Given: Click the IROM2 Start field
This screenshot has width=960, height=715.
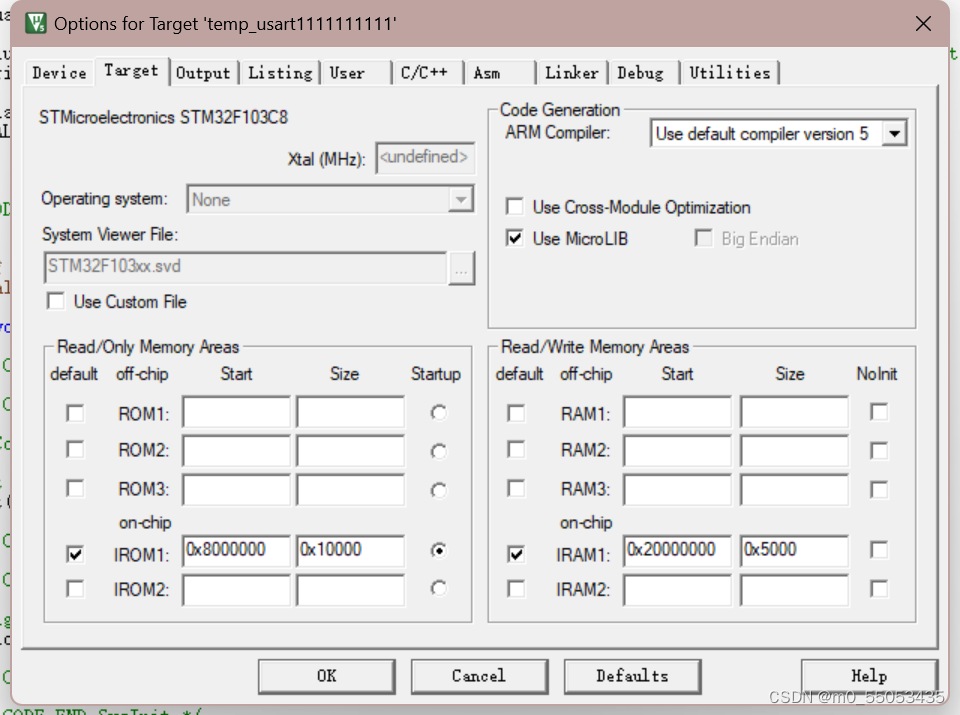Looking at the screenshot, I should 236,590.
